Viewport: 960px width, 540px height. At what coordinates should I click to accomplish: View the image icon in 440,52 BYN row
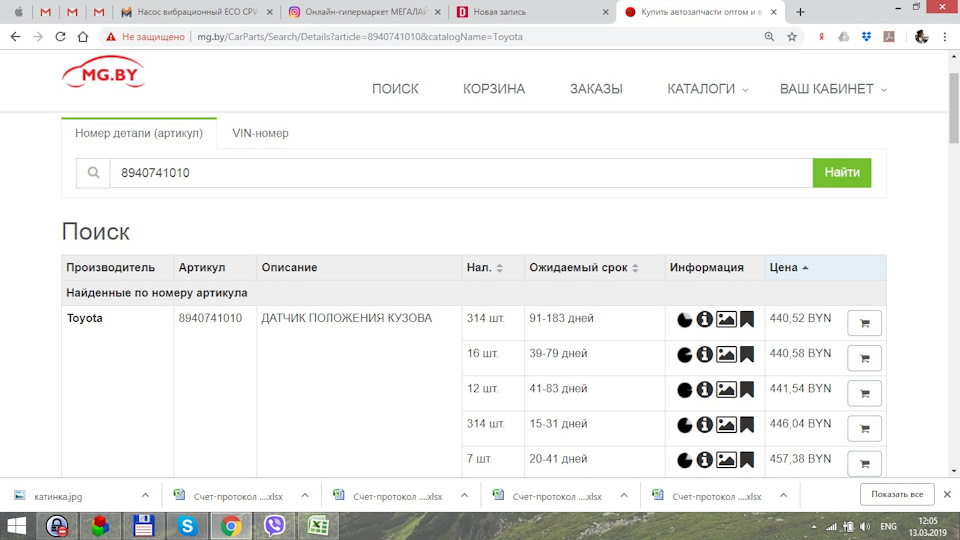coord(726,319)
